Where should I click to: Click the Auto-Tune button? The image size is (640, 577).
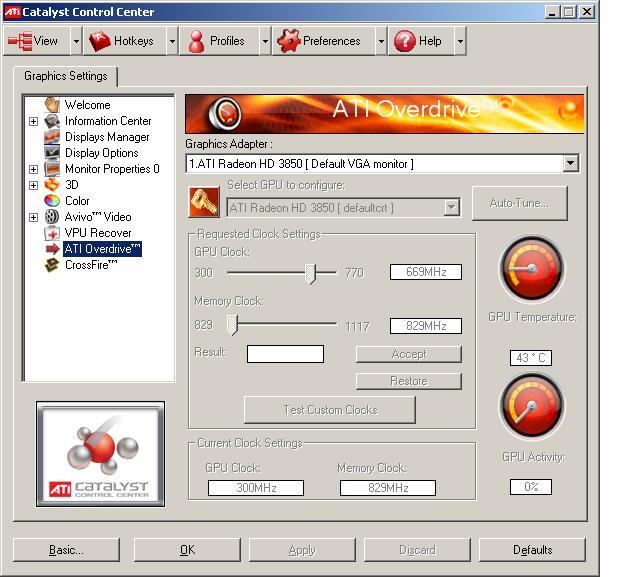[520, 203]
